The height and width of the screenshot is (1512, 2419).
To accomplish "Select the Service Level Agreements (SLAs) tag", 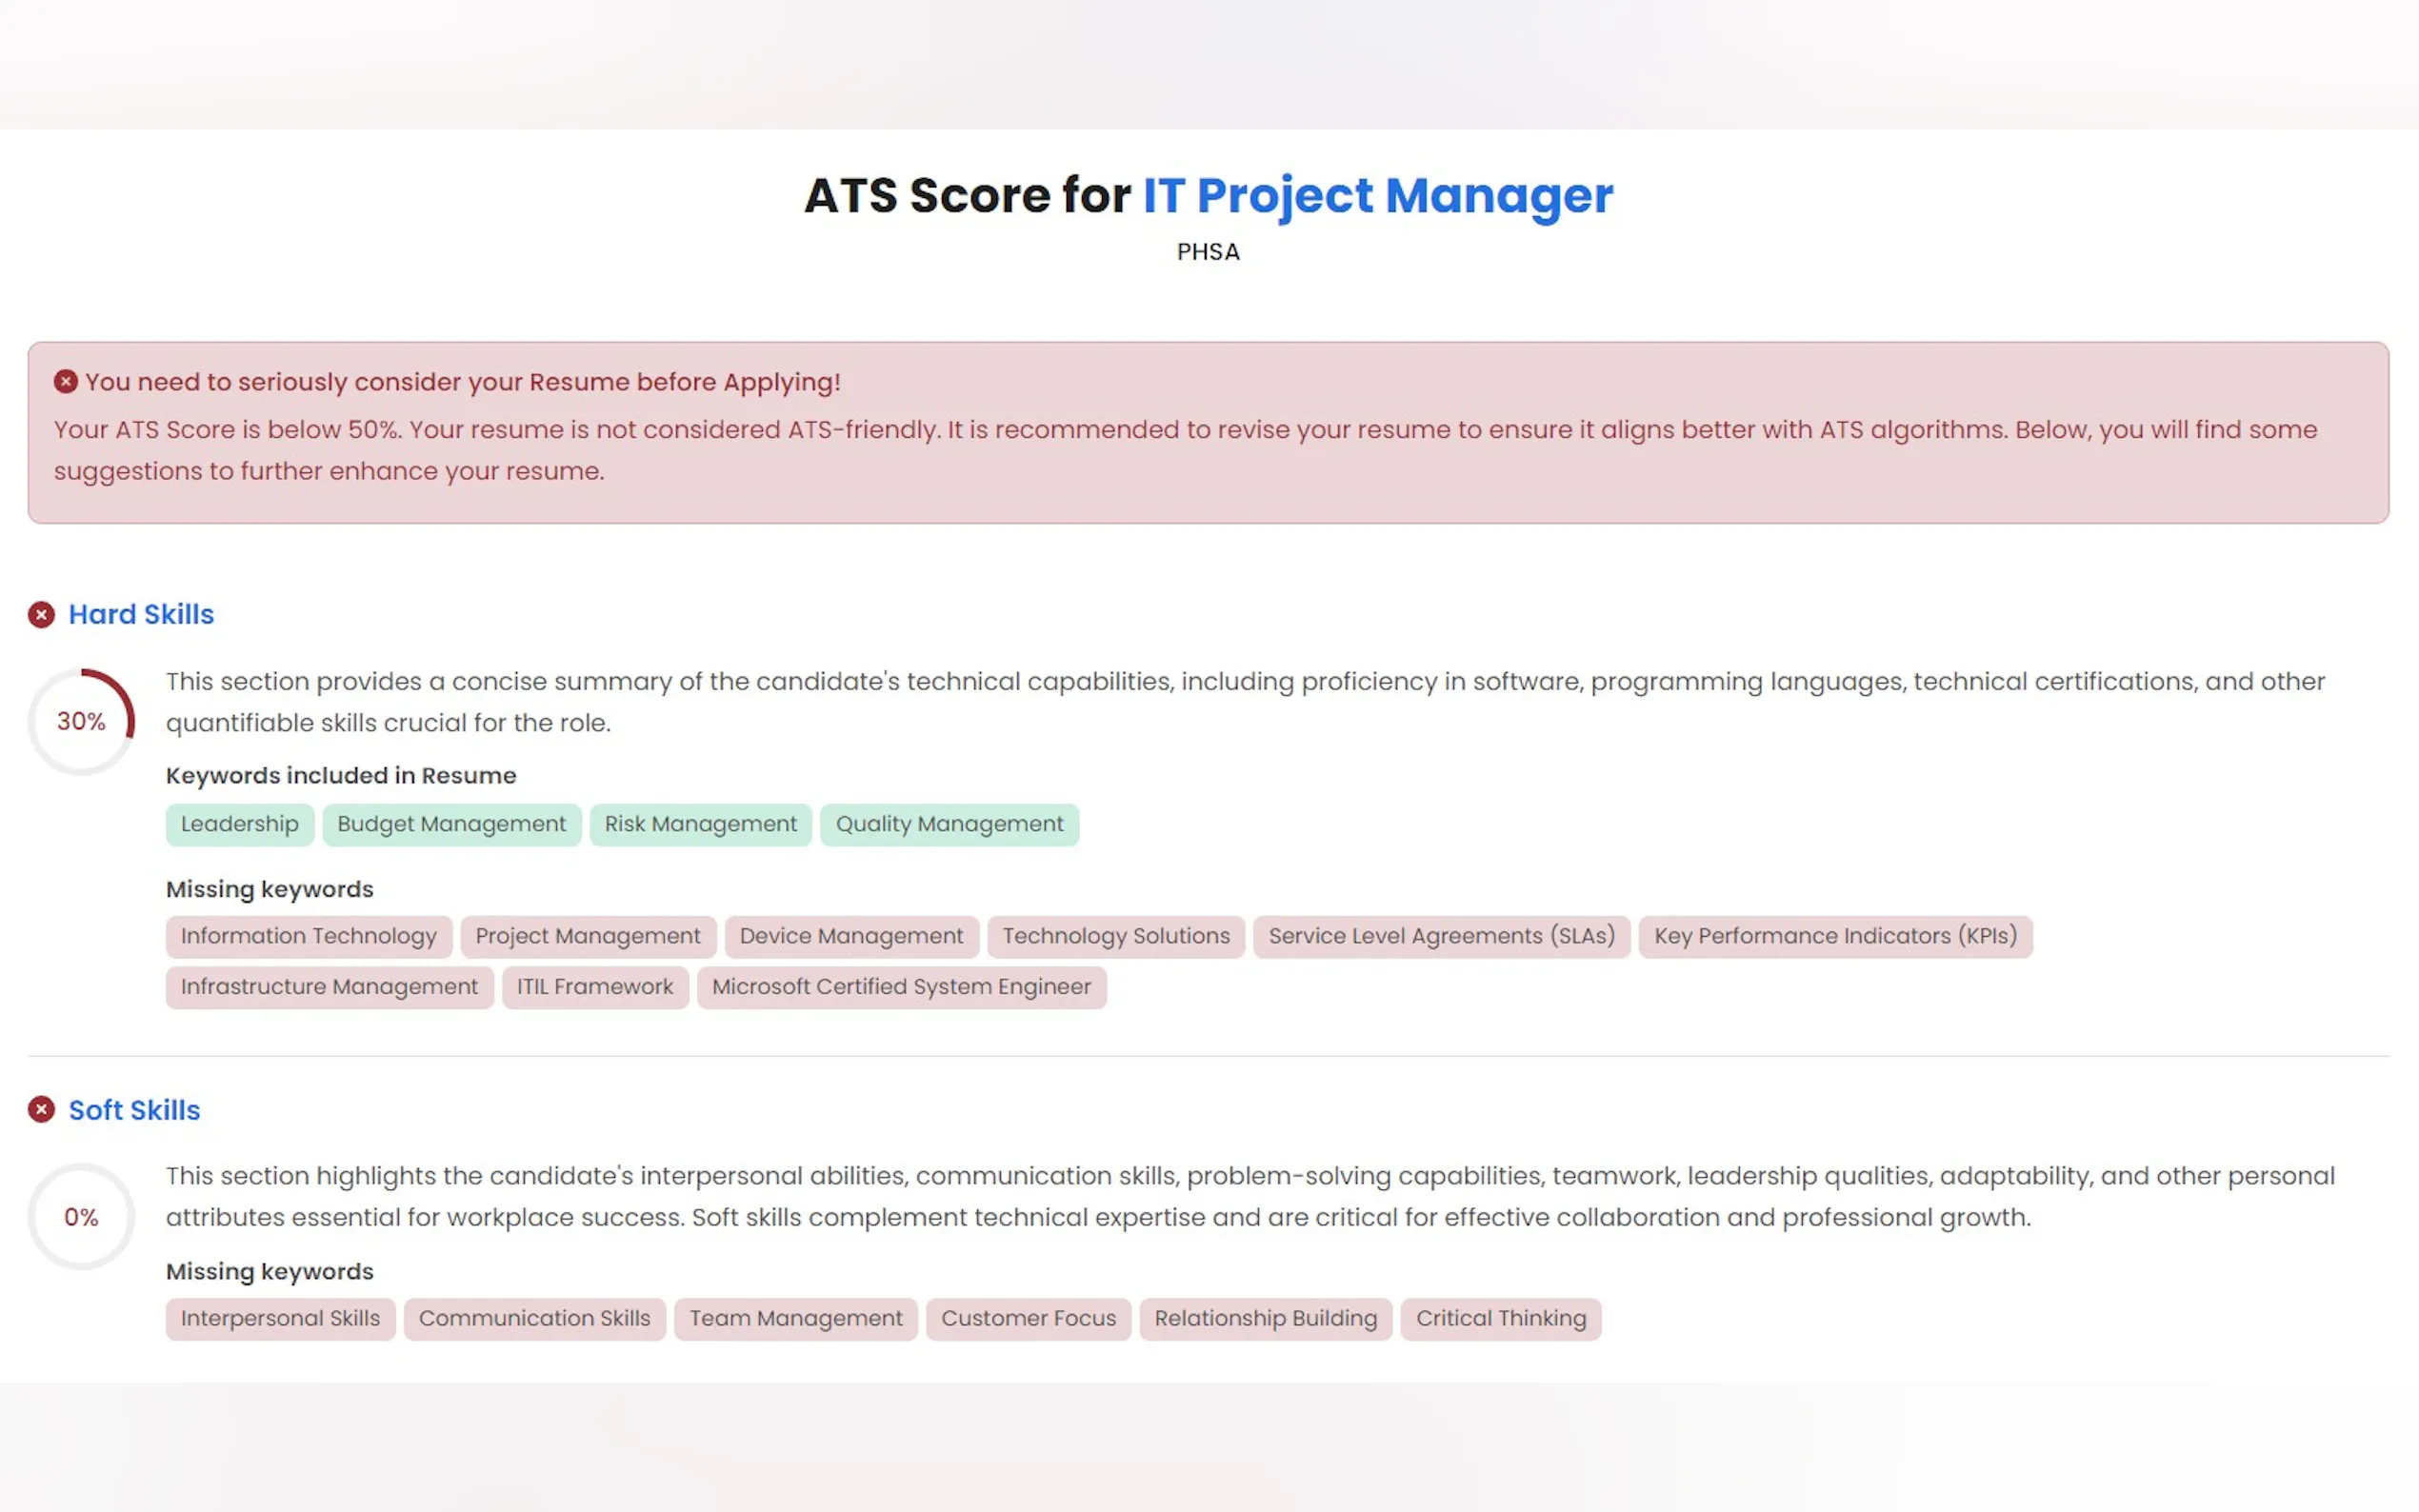I will (x=1441, y=936).
